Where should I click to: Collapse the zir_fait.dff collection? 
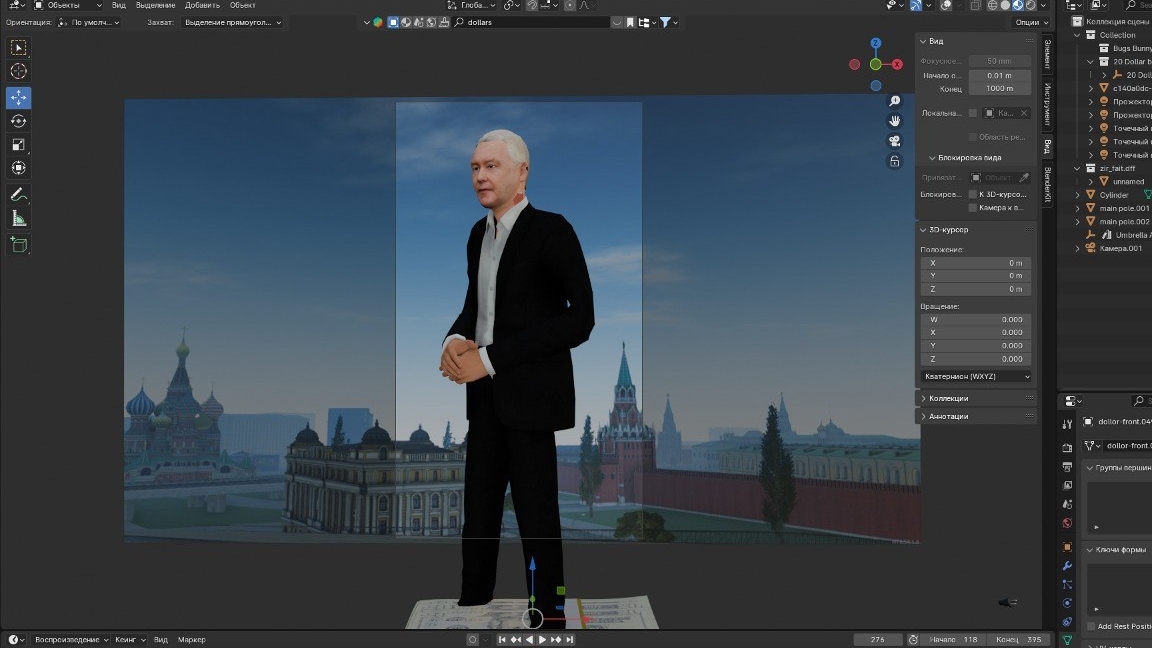1078,169
